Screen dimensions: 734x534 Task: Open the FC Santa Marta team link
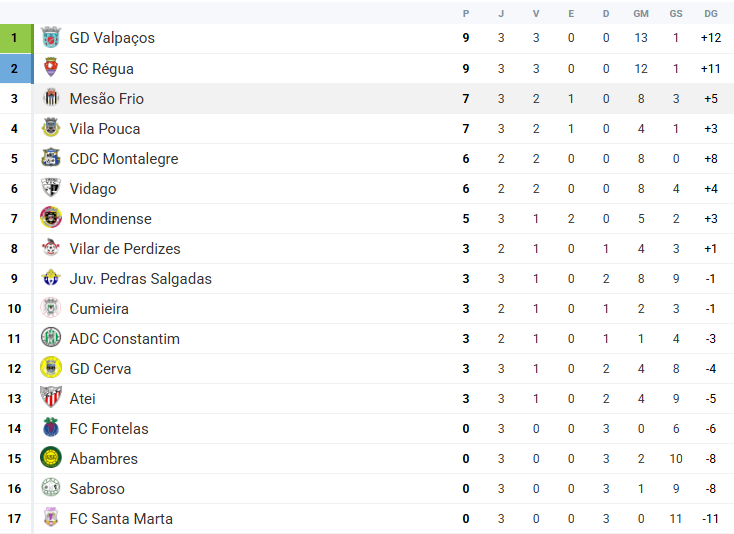[x=121, y=519]
